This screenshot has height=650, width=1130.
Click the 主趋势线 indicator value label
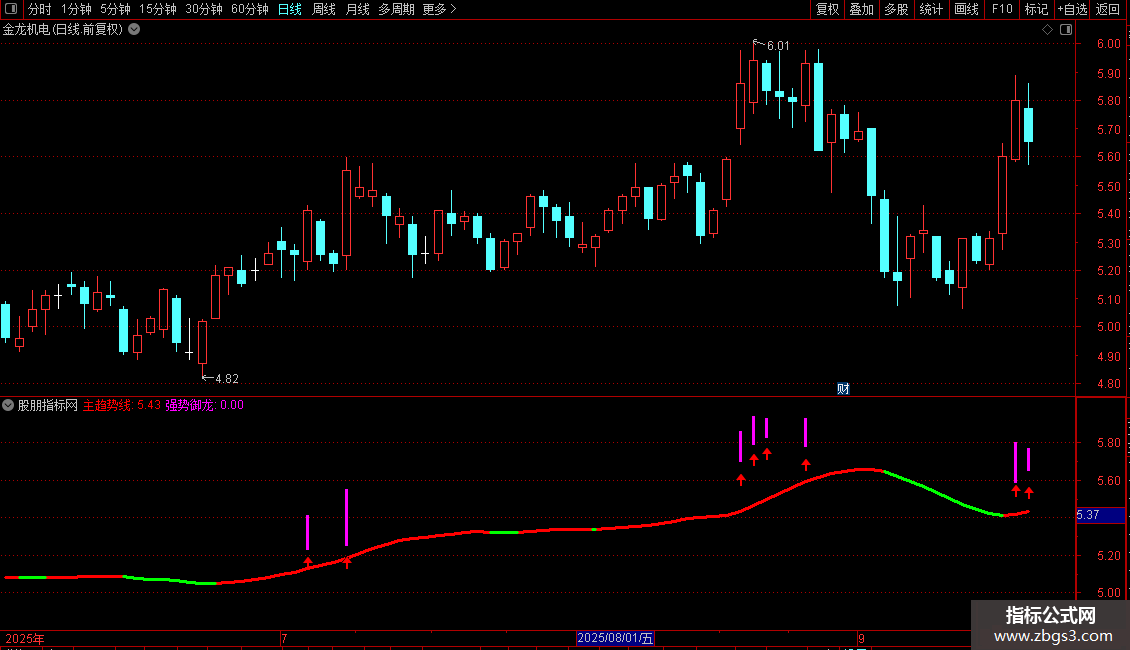[x=122, y=405]
